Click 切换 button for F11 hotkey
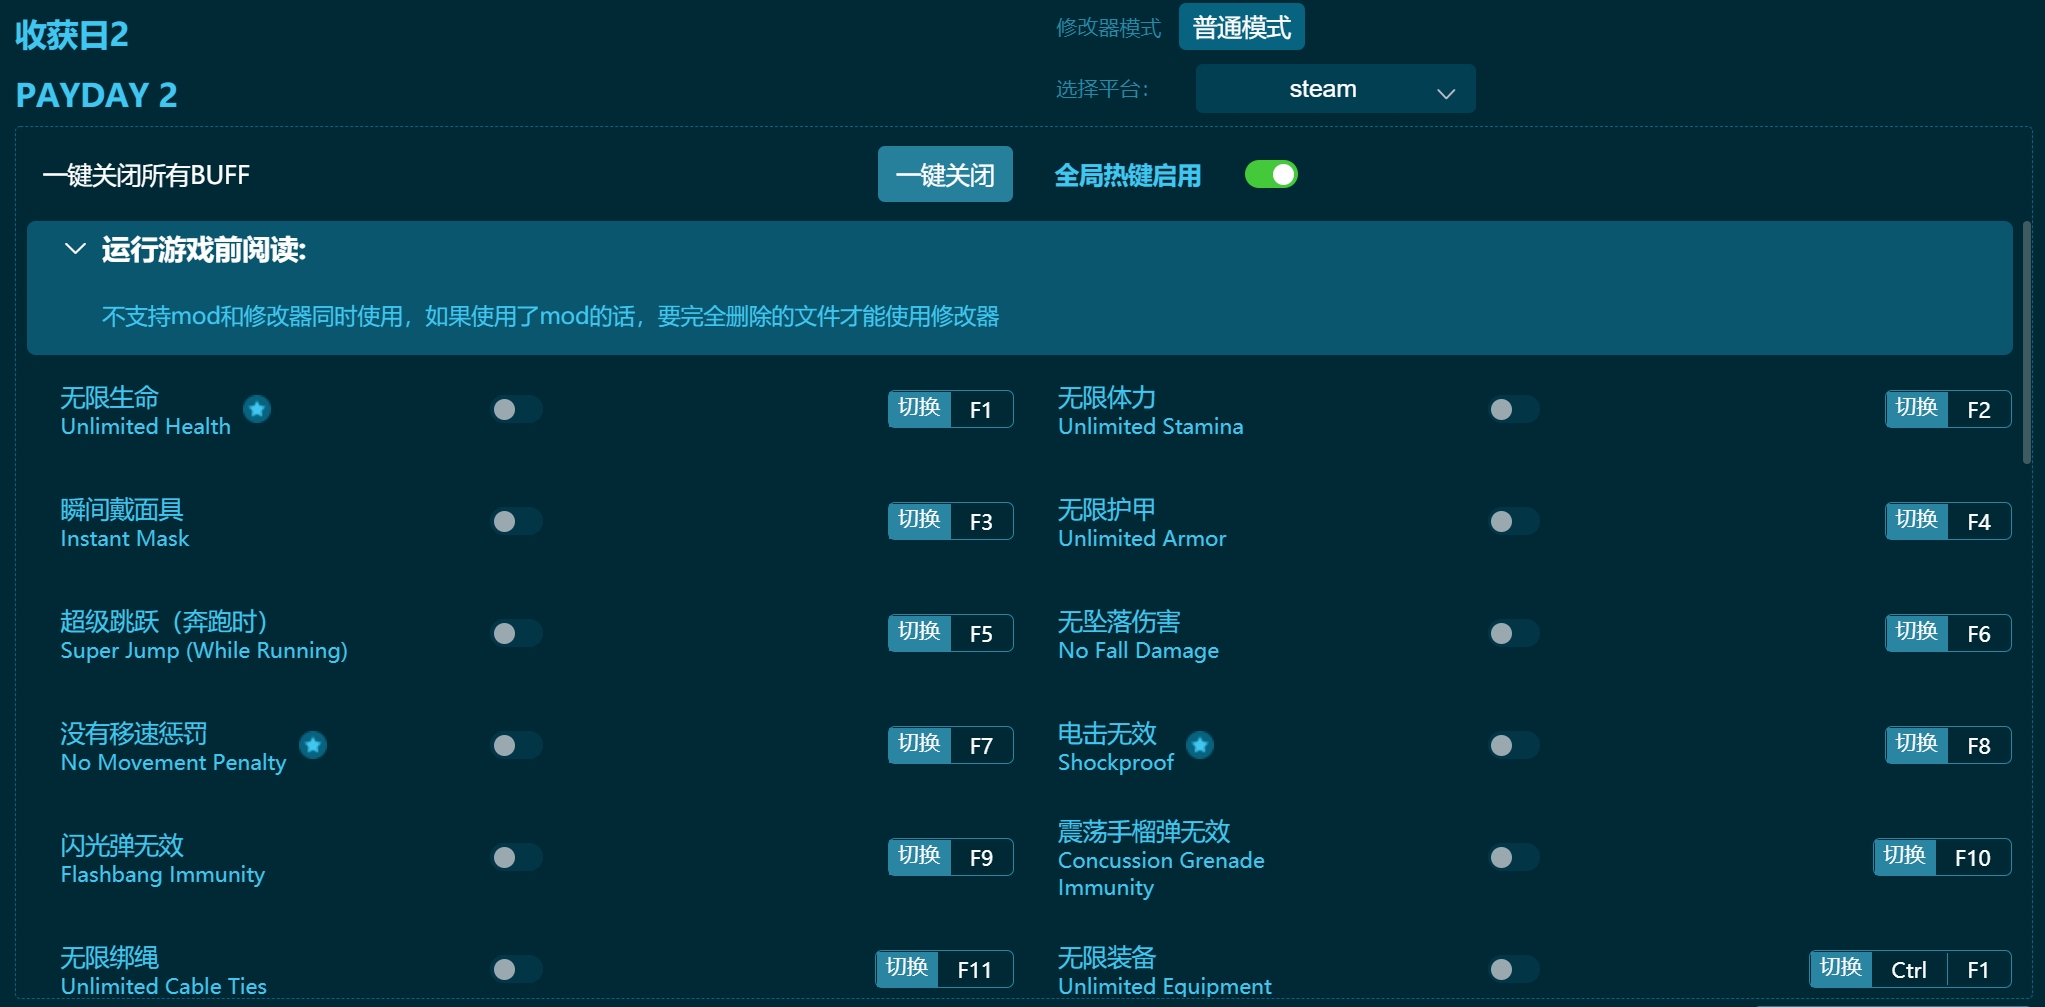 coord(907,969)
